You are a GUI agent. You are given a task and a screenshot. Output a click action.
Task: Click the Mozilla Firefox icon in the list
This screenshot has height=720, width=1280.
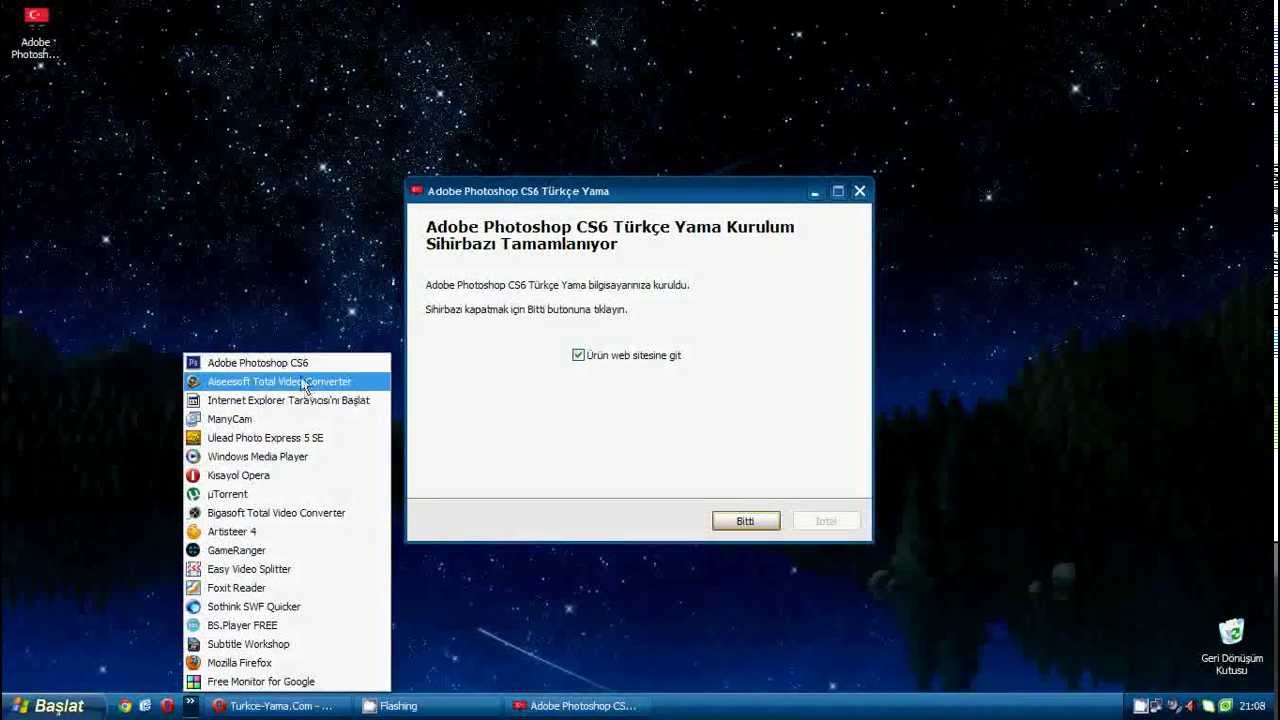tap(194, 663)
